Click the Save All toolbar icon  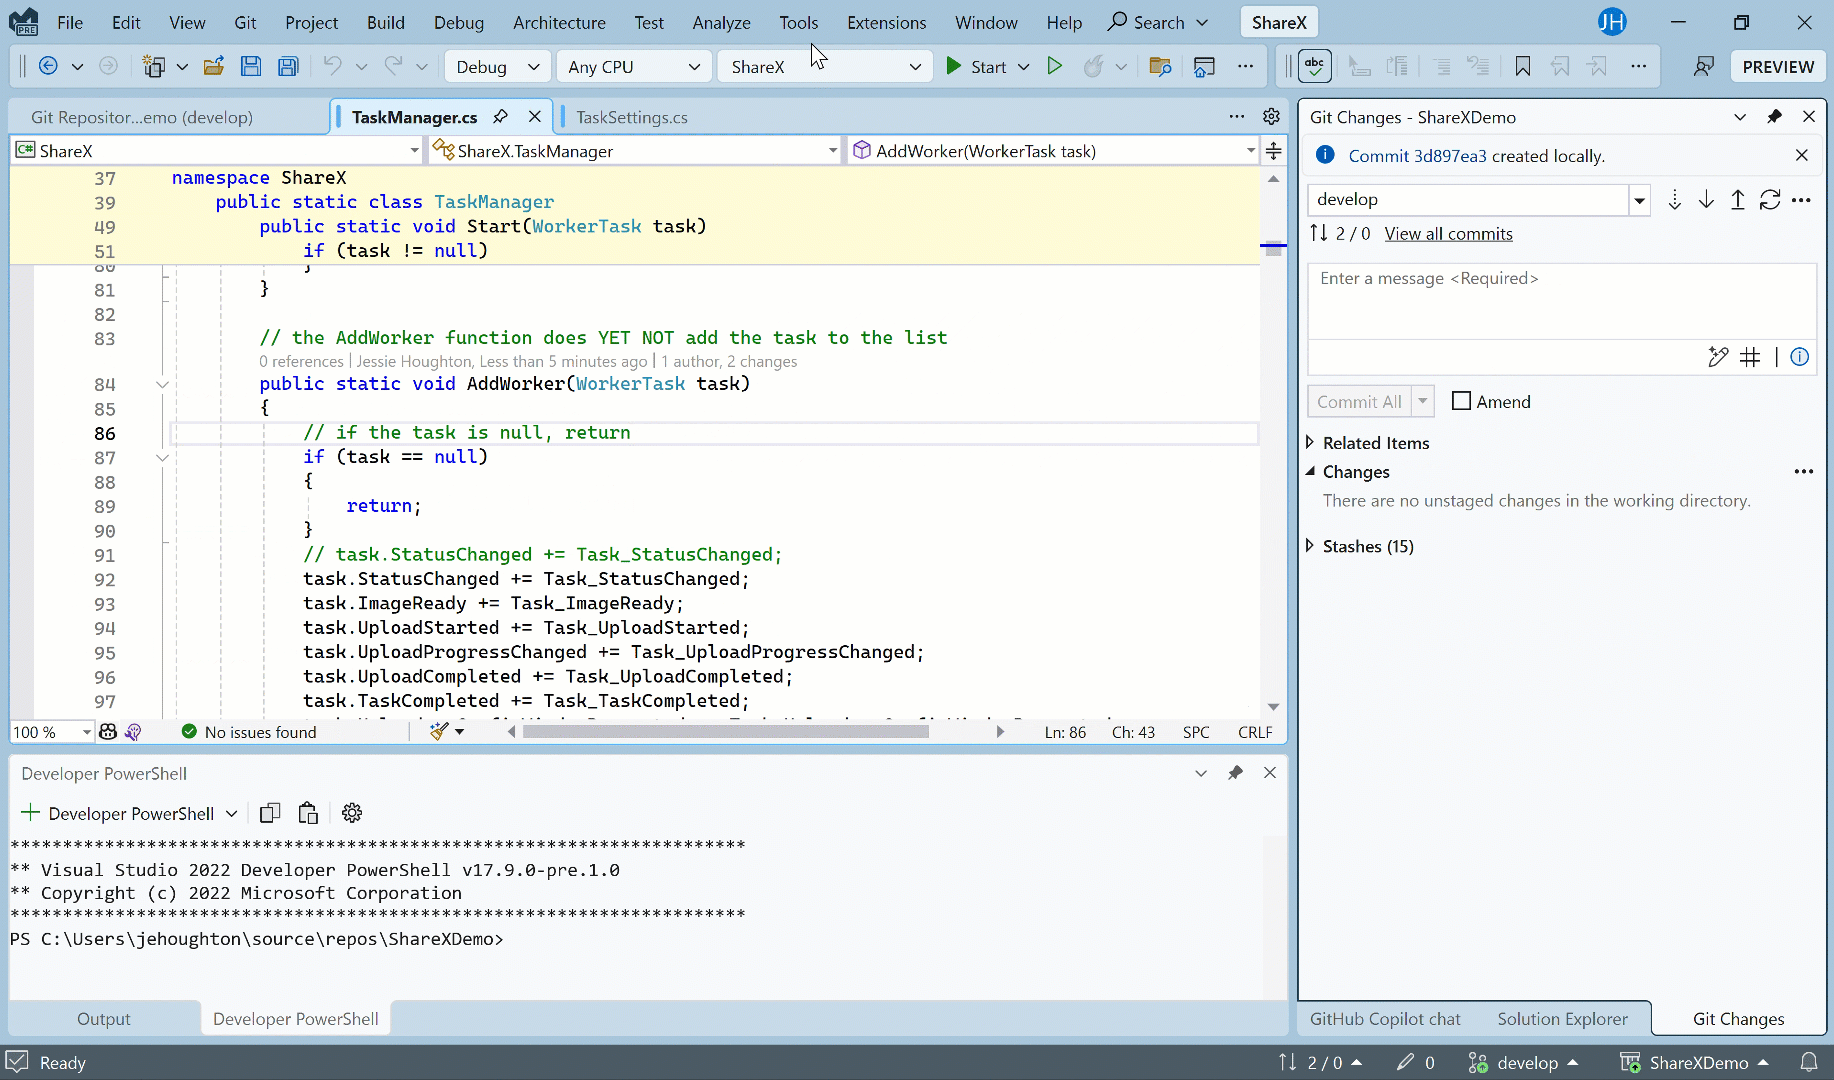coord(288,67)
